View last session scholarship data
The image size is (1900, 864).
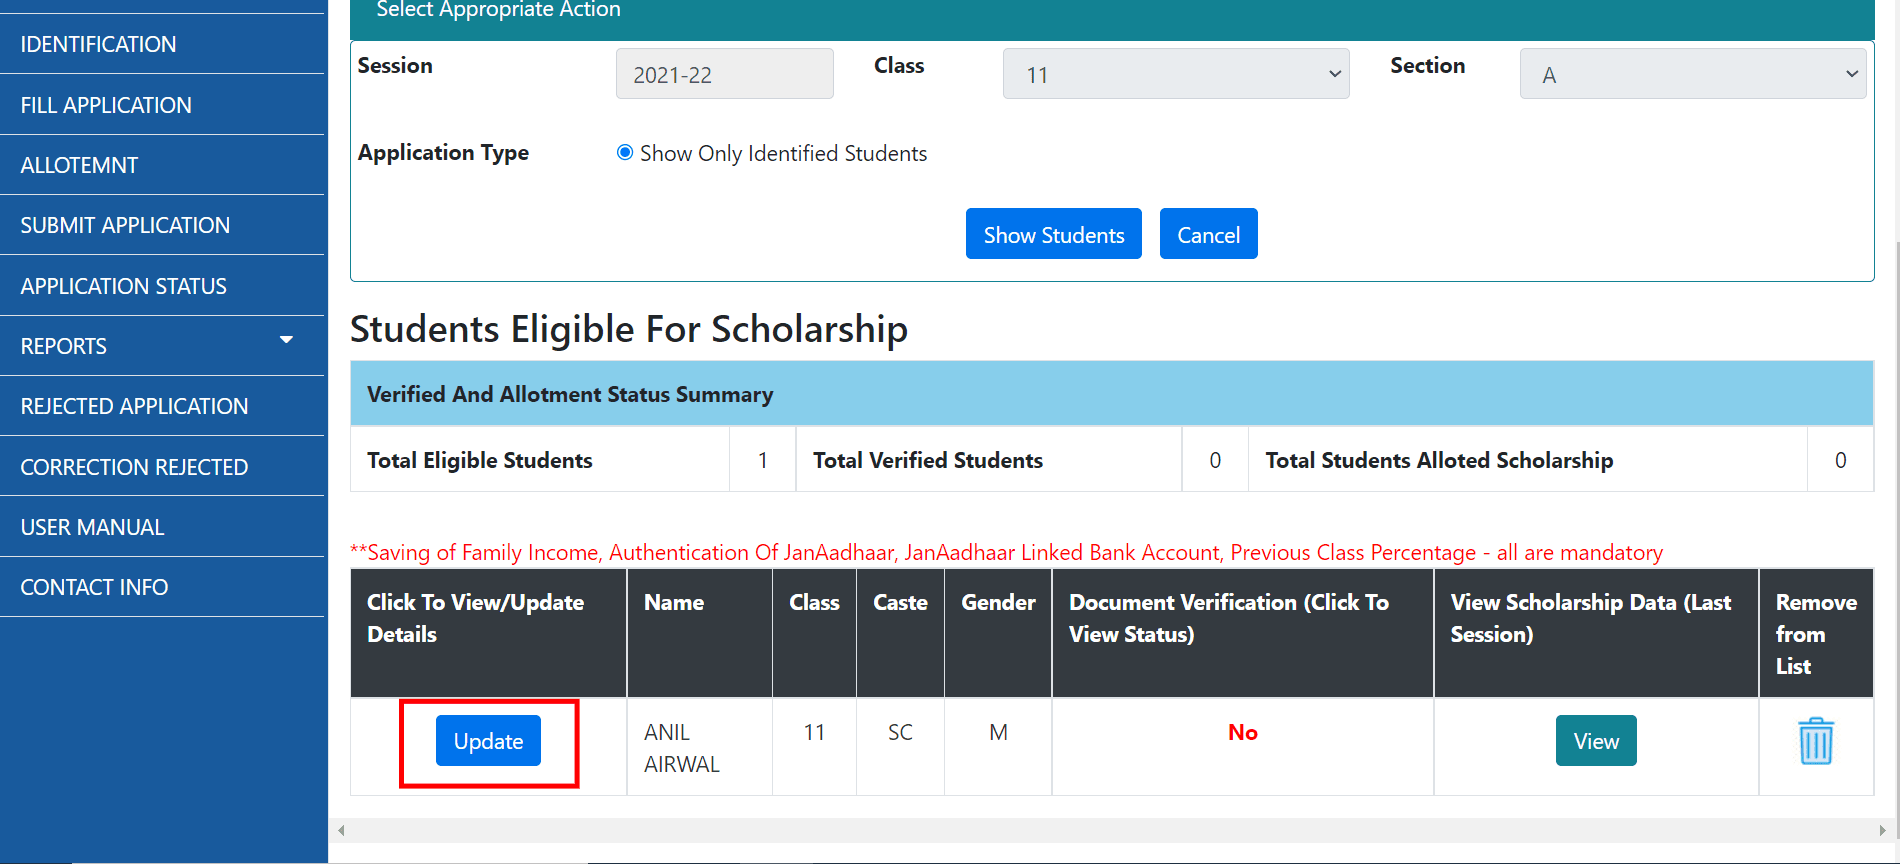(x=1595, y=740)
